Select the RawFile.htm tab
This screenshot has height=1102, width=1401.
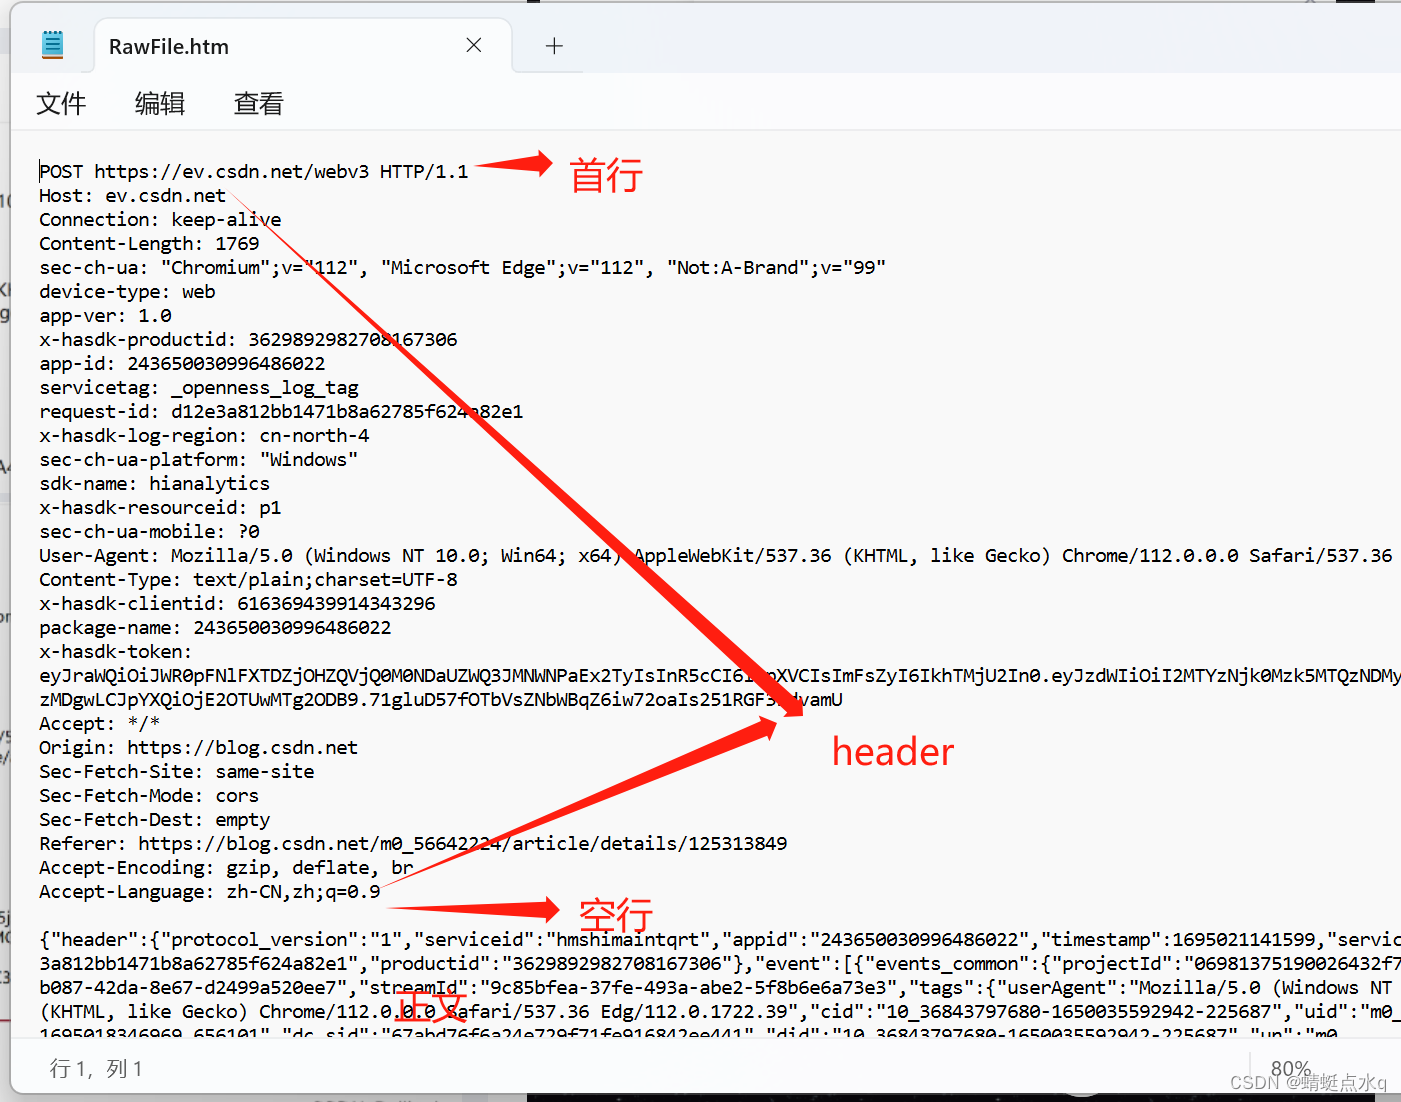(303, 46)
